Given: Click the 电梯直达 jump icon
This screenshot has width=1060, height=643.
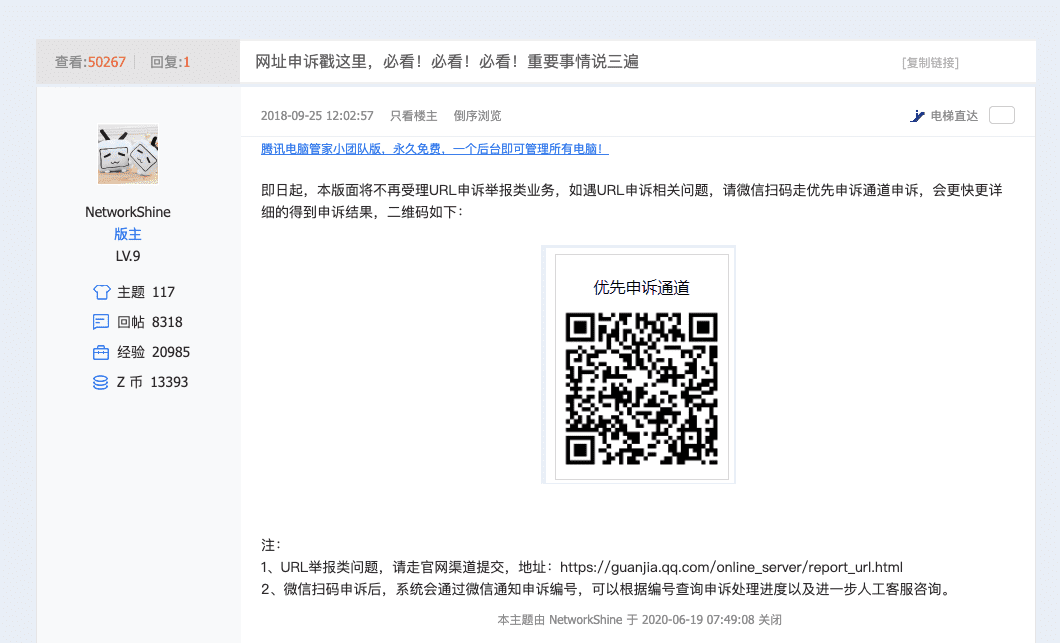Looking at the screenshot, I should [x=917, y=116].
